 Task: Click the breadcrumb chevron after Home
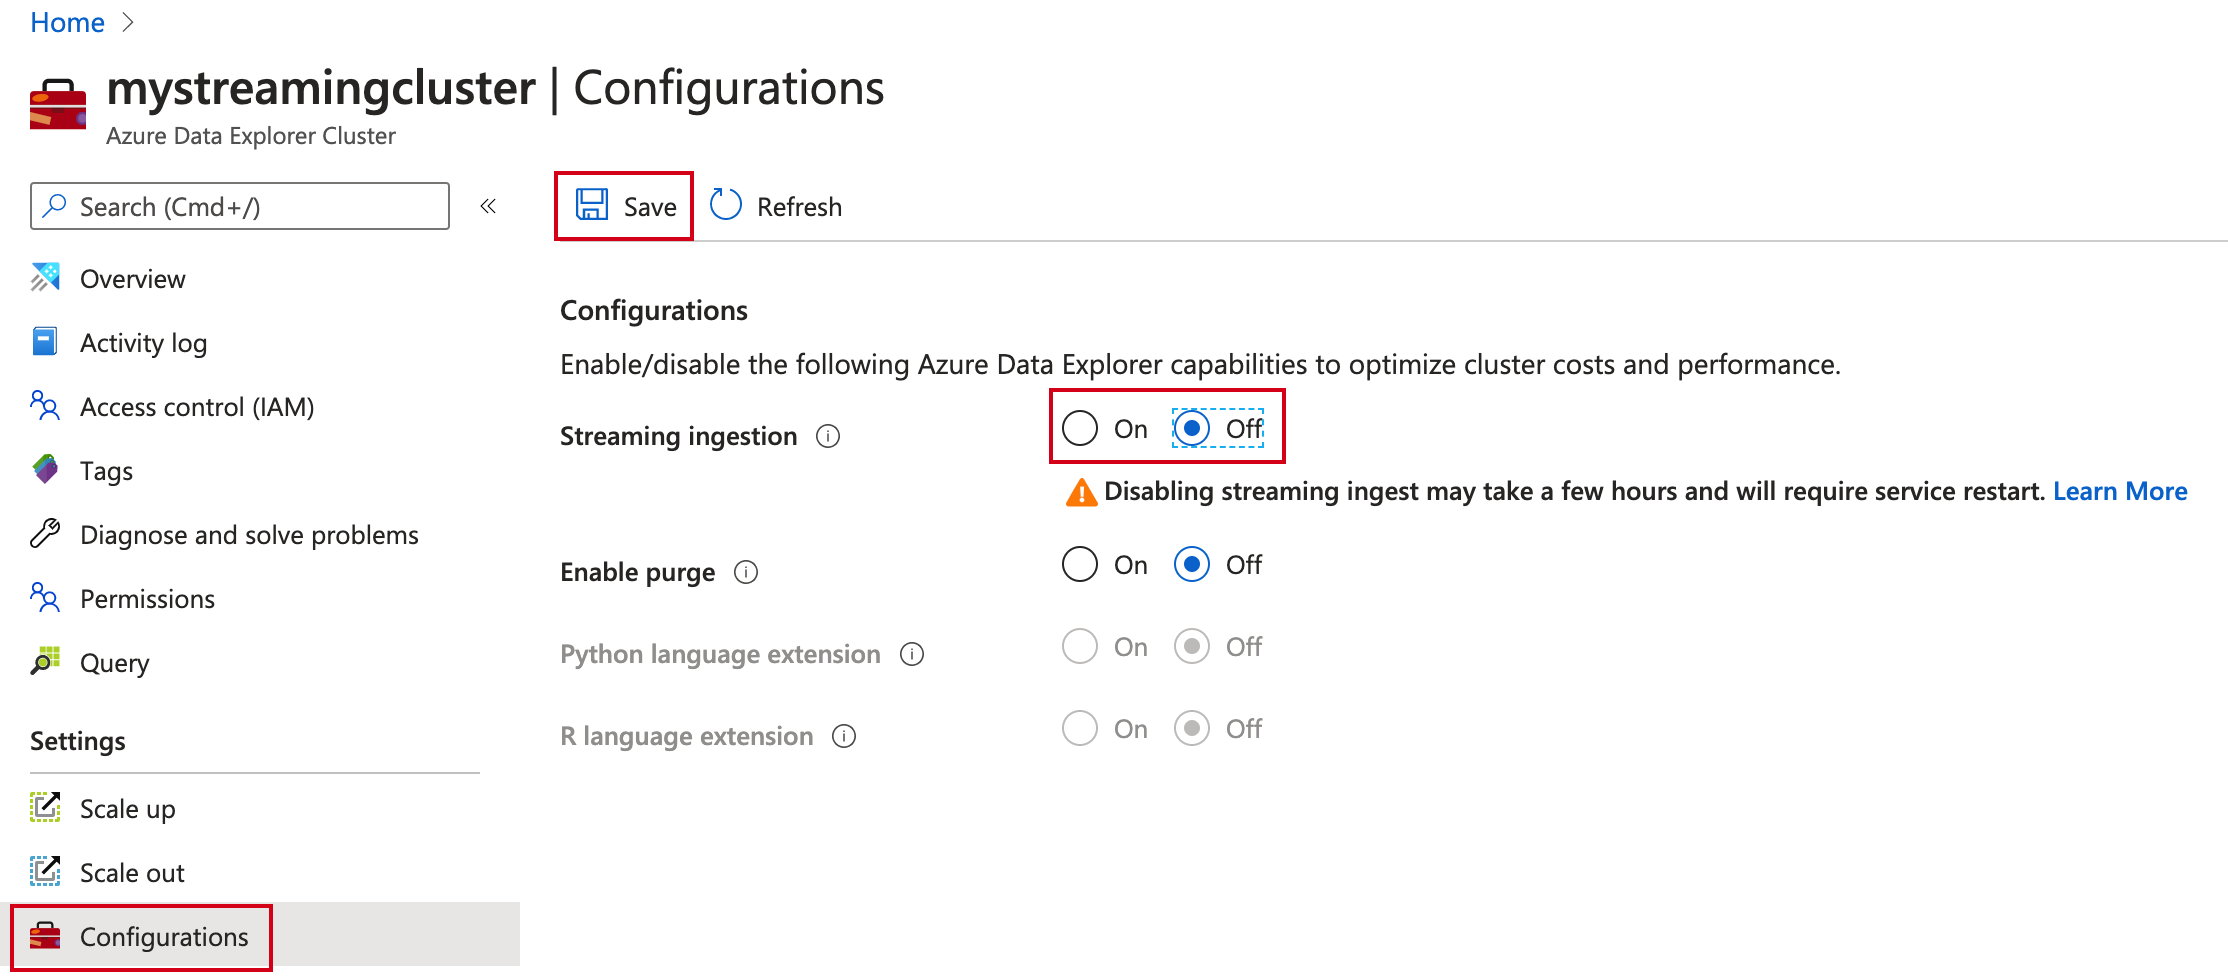(x=128, y=22)
